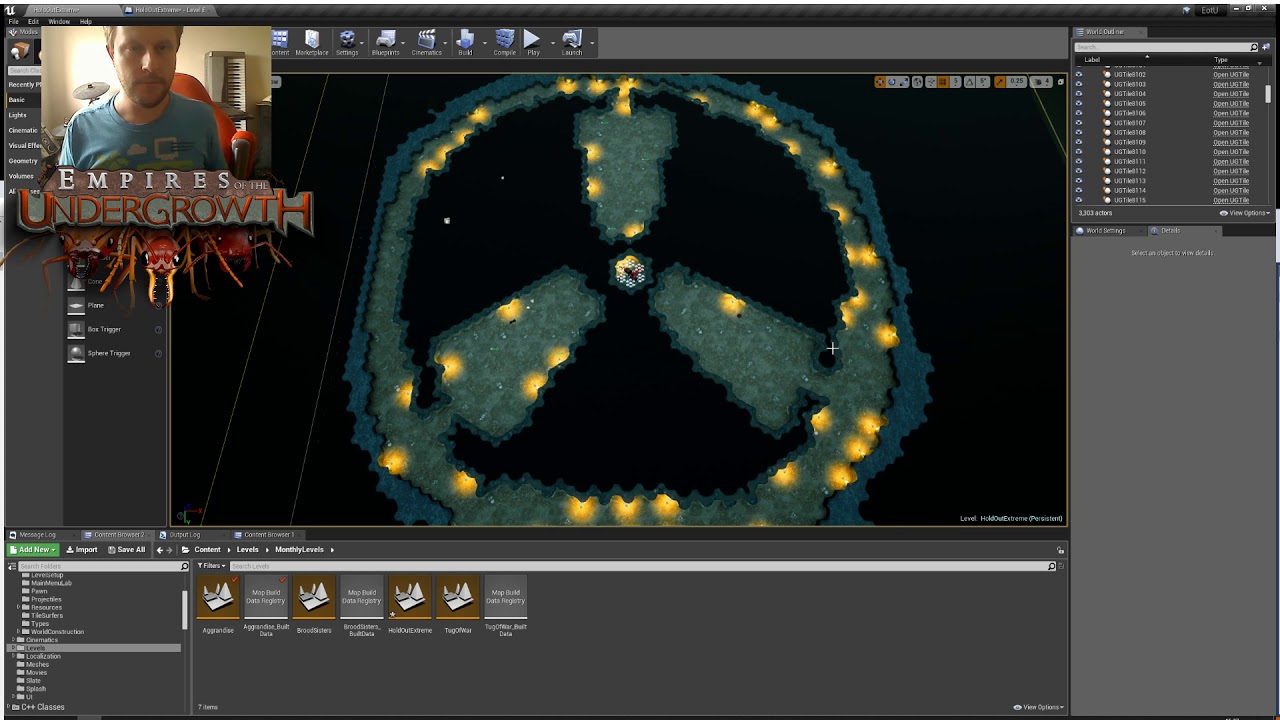Screen dimensions: 1280x720
Task: Toggle visibility of UGTile8102
Action: point(1078,75)
